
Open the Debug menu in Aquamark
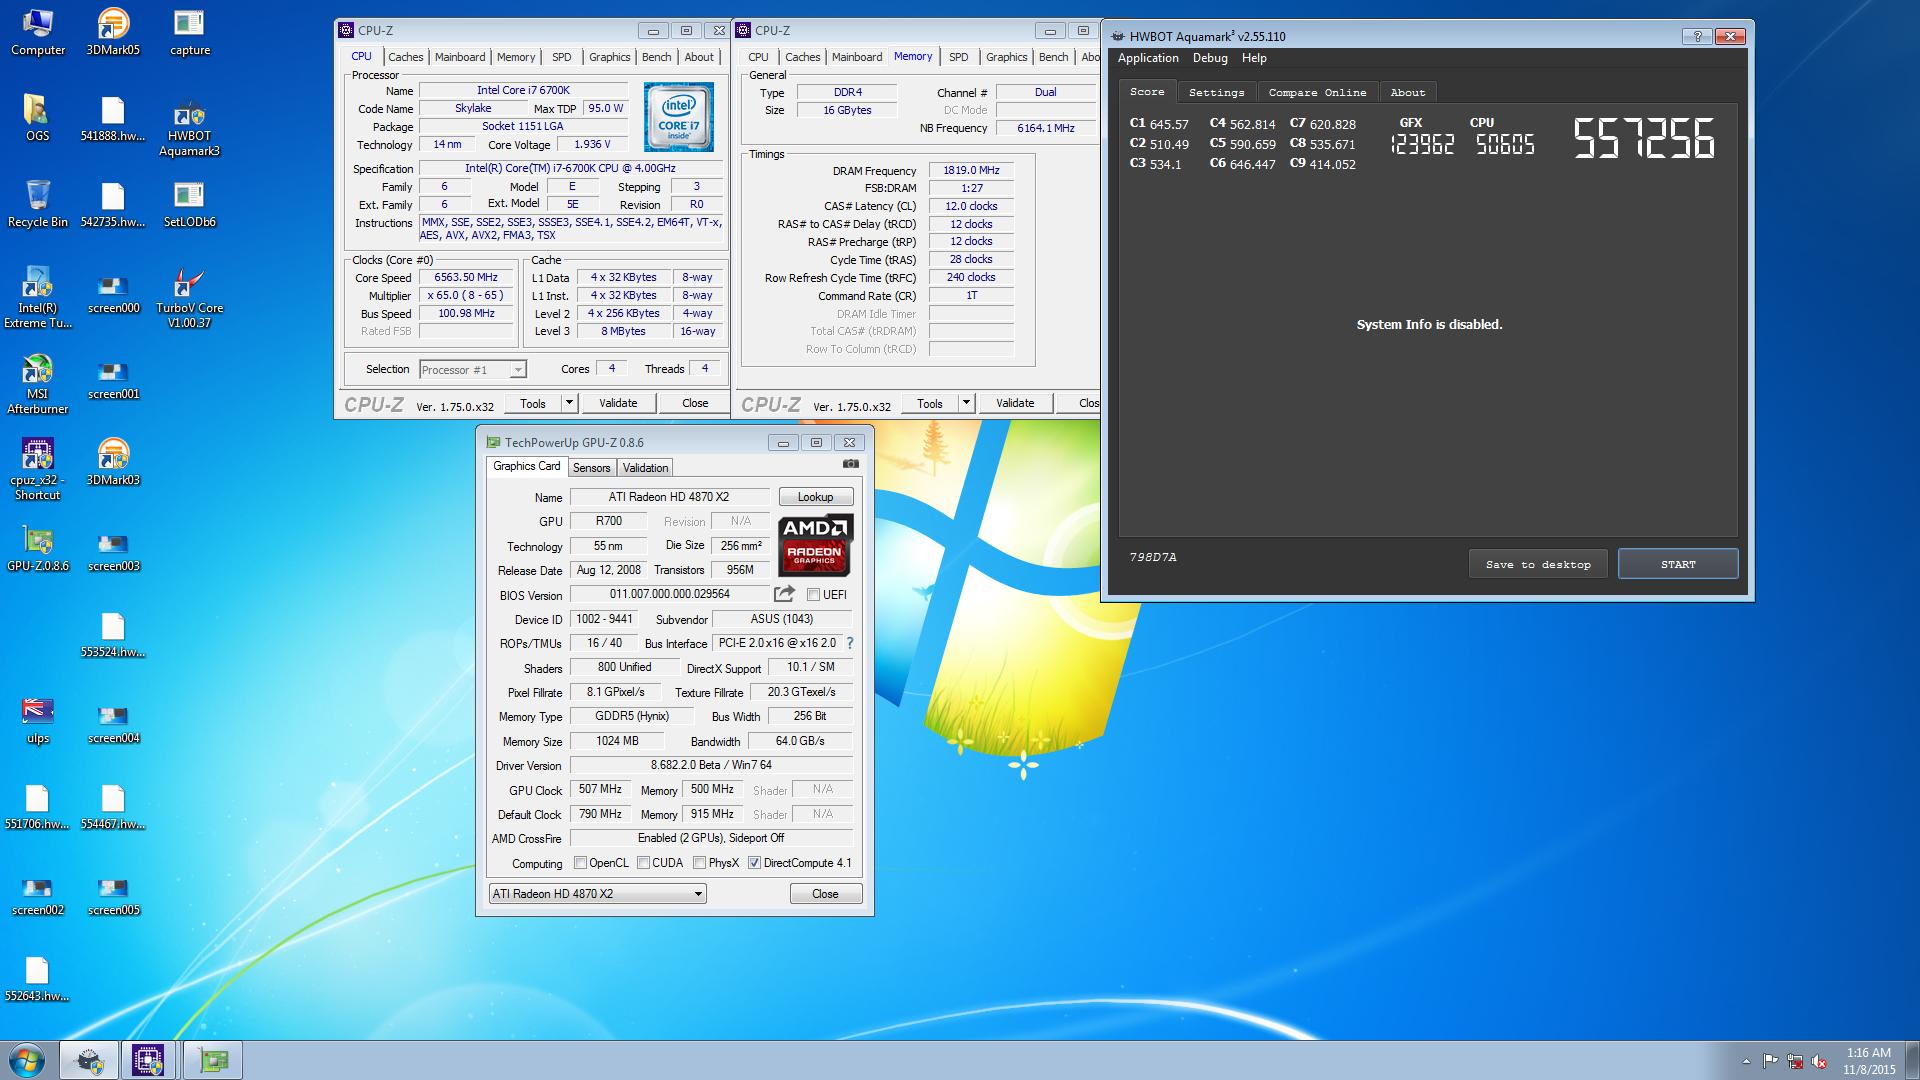(x=1210, y=58)
